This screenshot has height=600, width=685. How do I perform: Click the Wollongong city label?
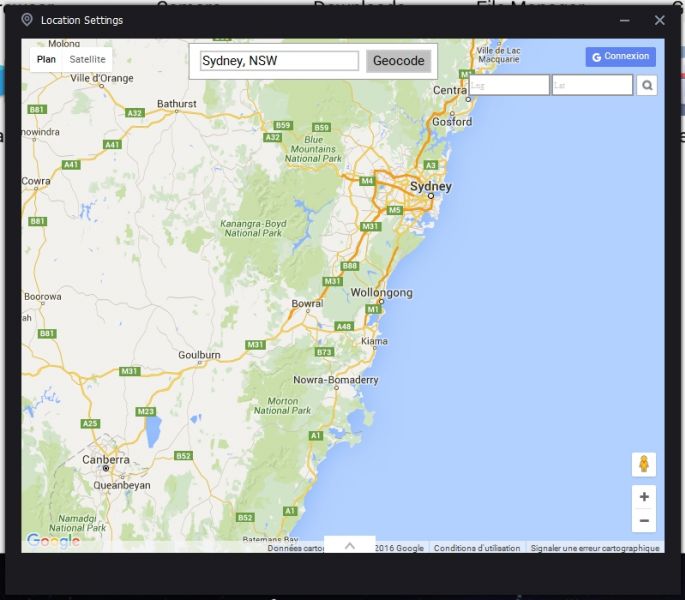coord(381,292)
